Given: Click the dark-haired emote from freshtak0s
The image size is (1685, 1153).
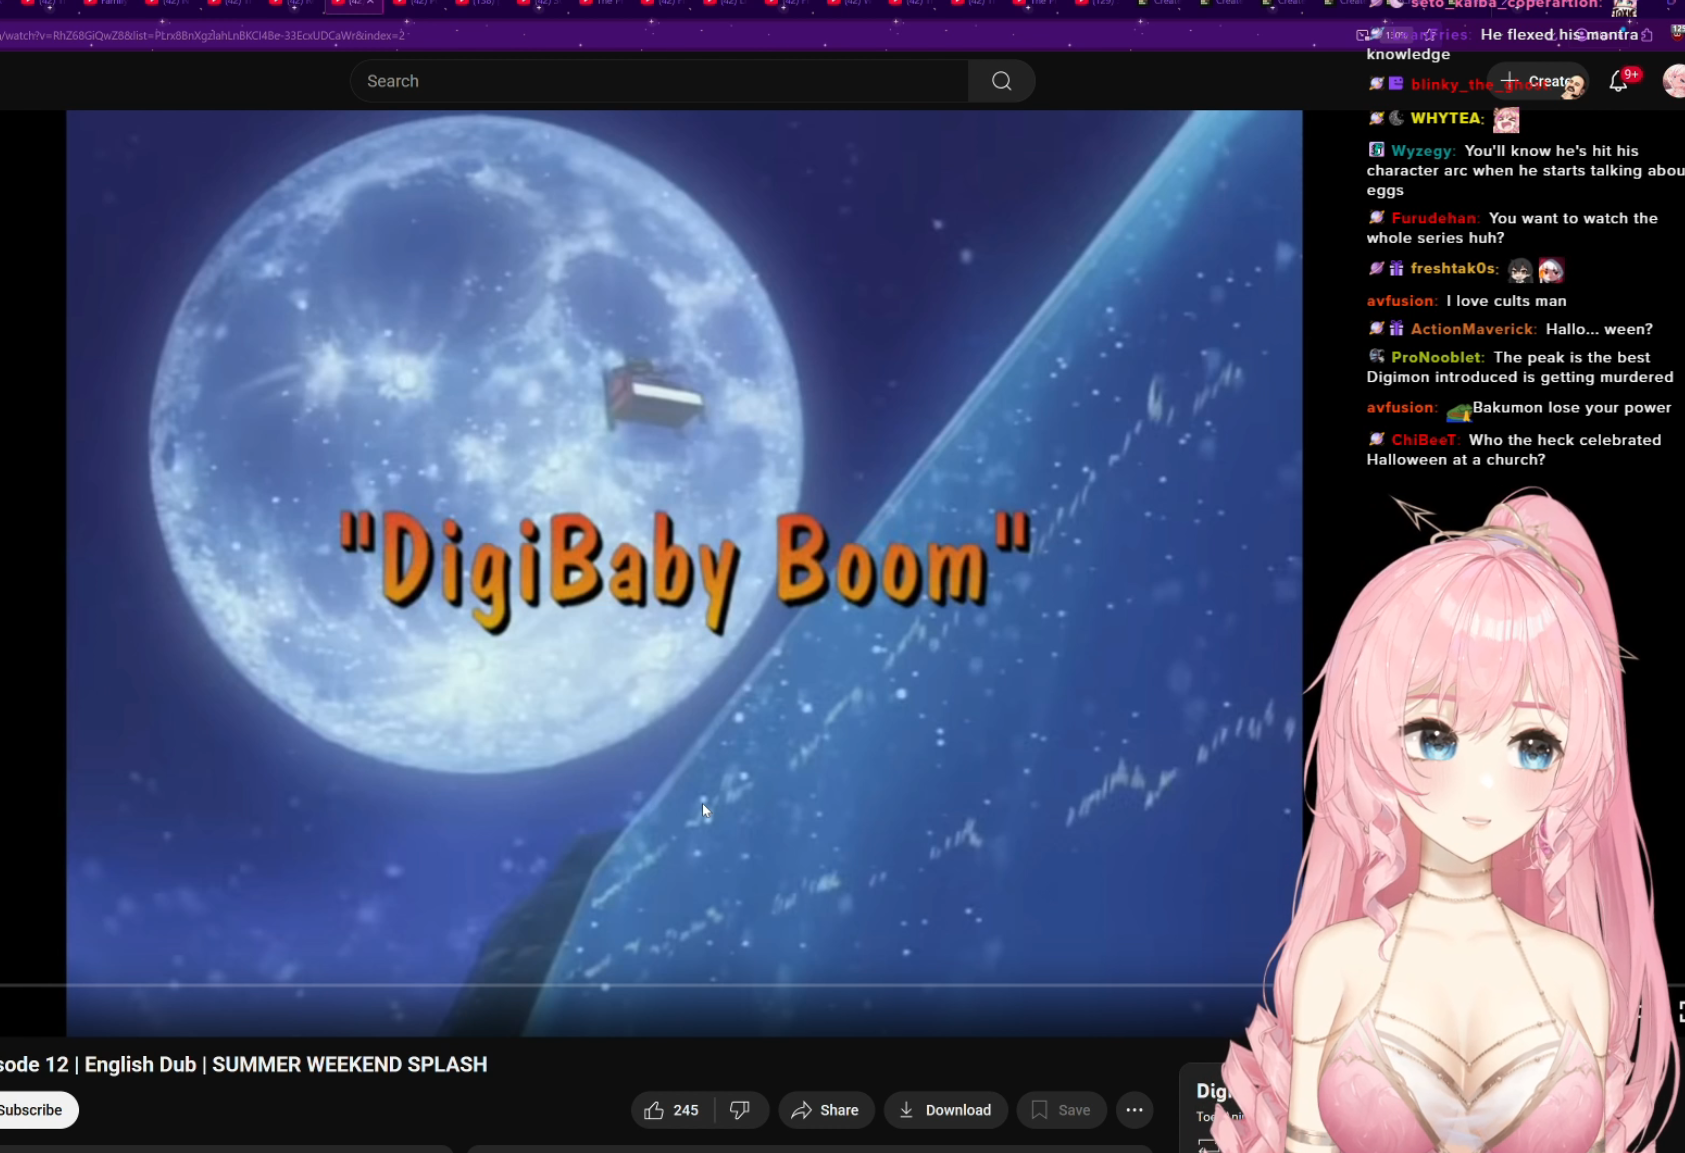Looking at the screenshot, I should [x=1520, y=270].
